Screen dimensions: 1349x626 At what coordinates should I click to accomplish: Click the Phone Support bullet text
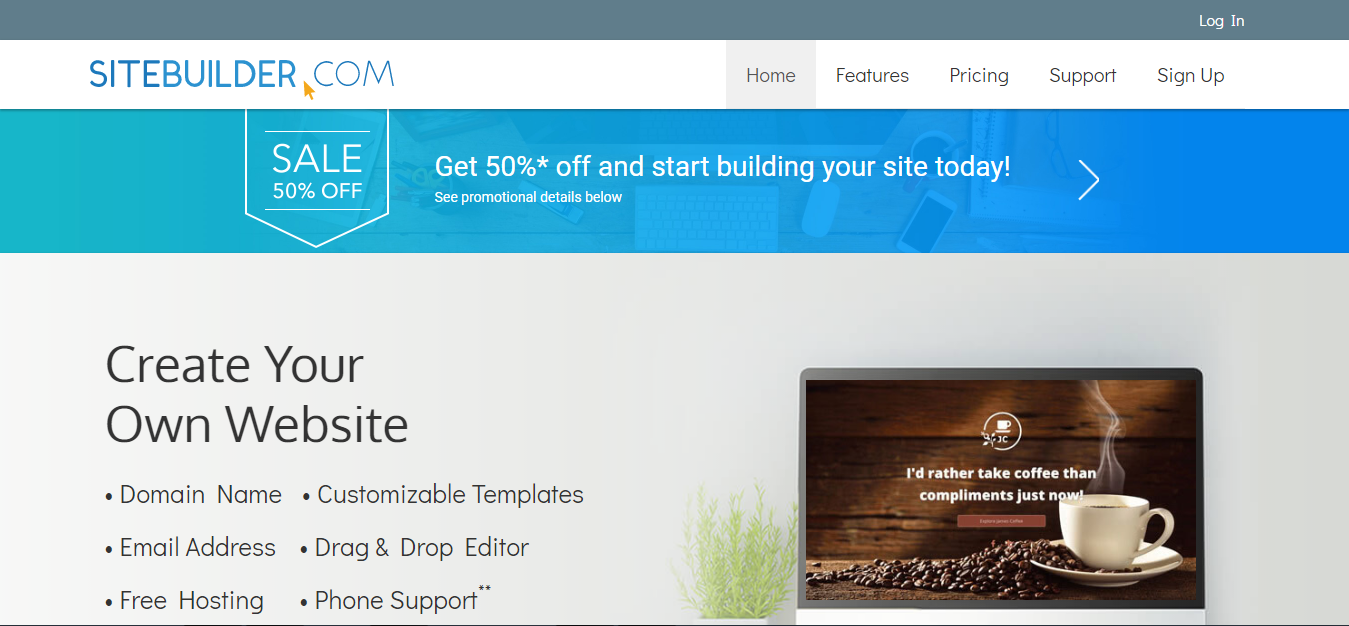point(395,600)
